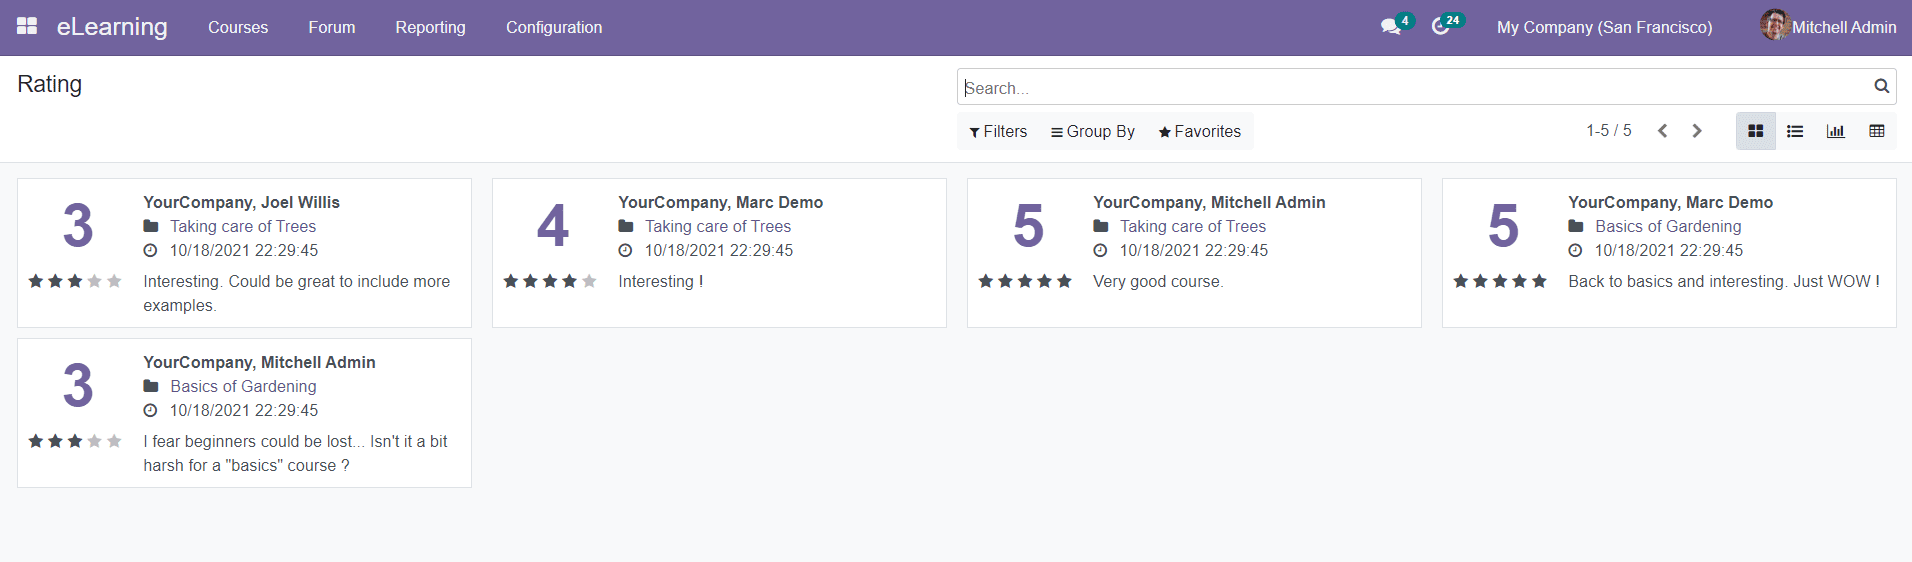Focus the Search input field

pyautogui.click(x=1410, y=88)
